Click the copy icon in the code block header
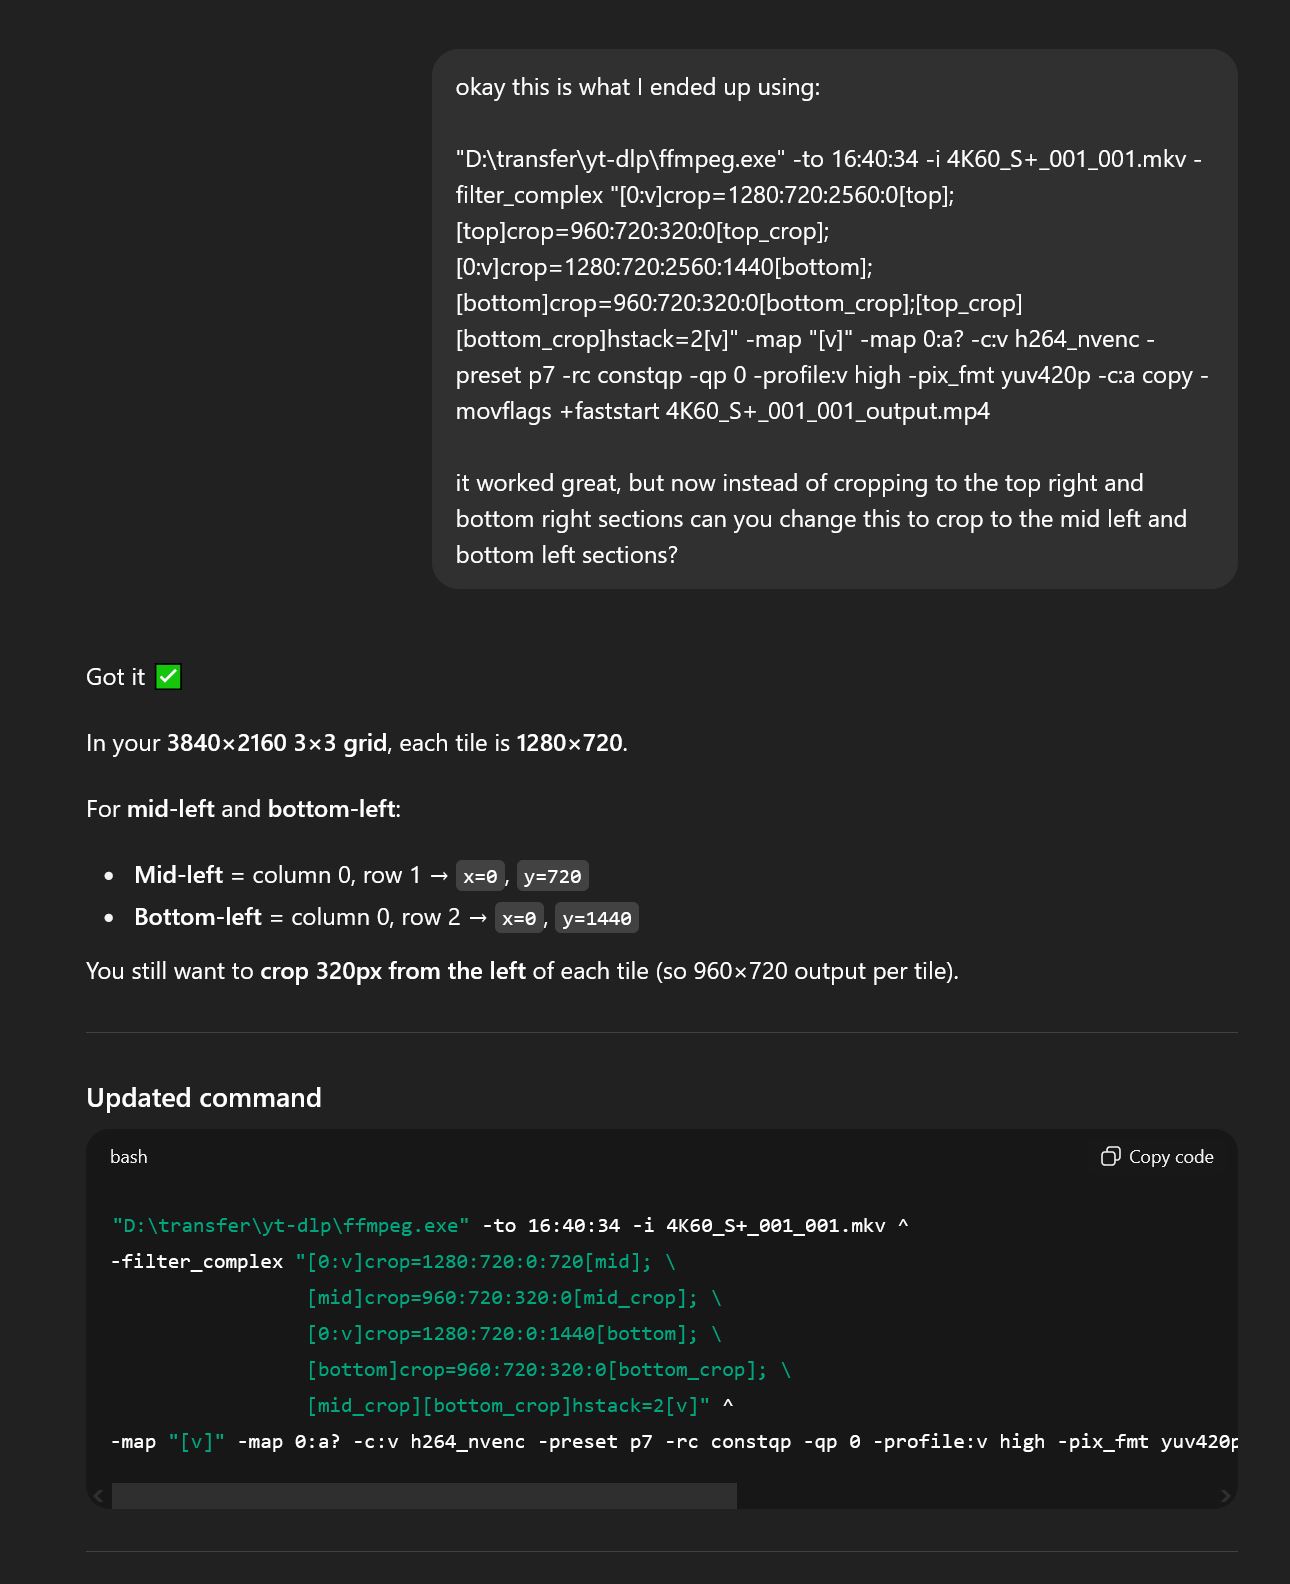This screenshot has width=1290, height=1584. coord(1110,1157)
